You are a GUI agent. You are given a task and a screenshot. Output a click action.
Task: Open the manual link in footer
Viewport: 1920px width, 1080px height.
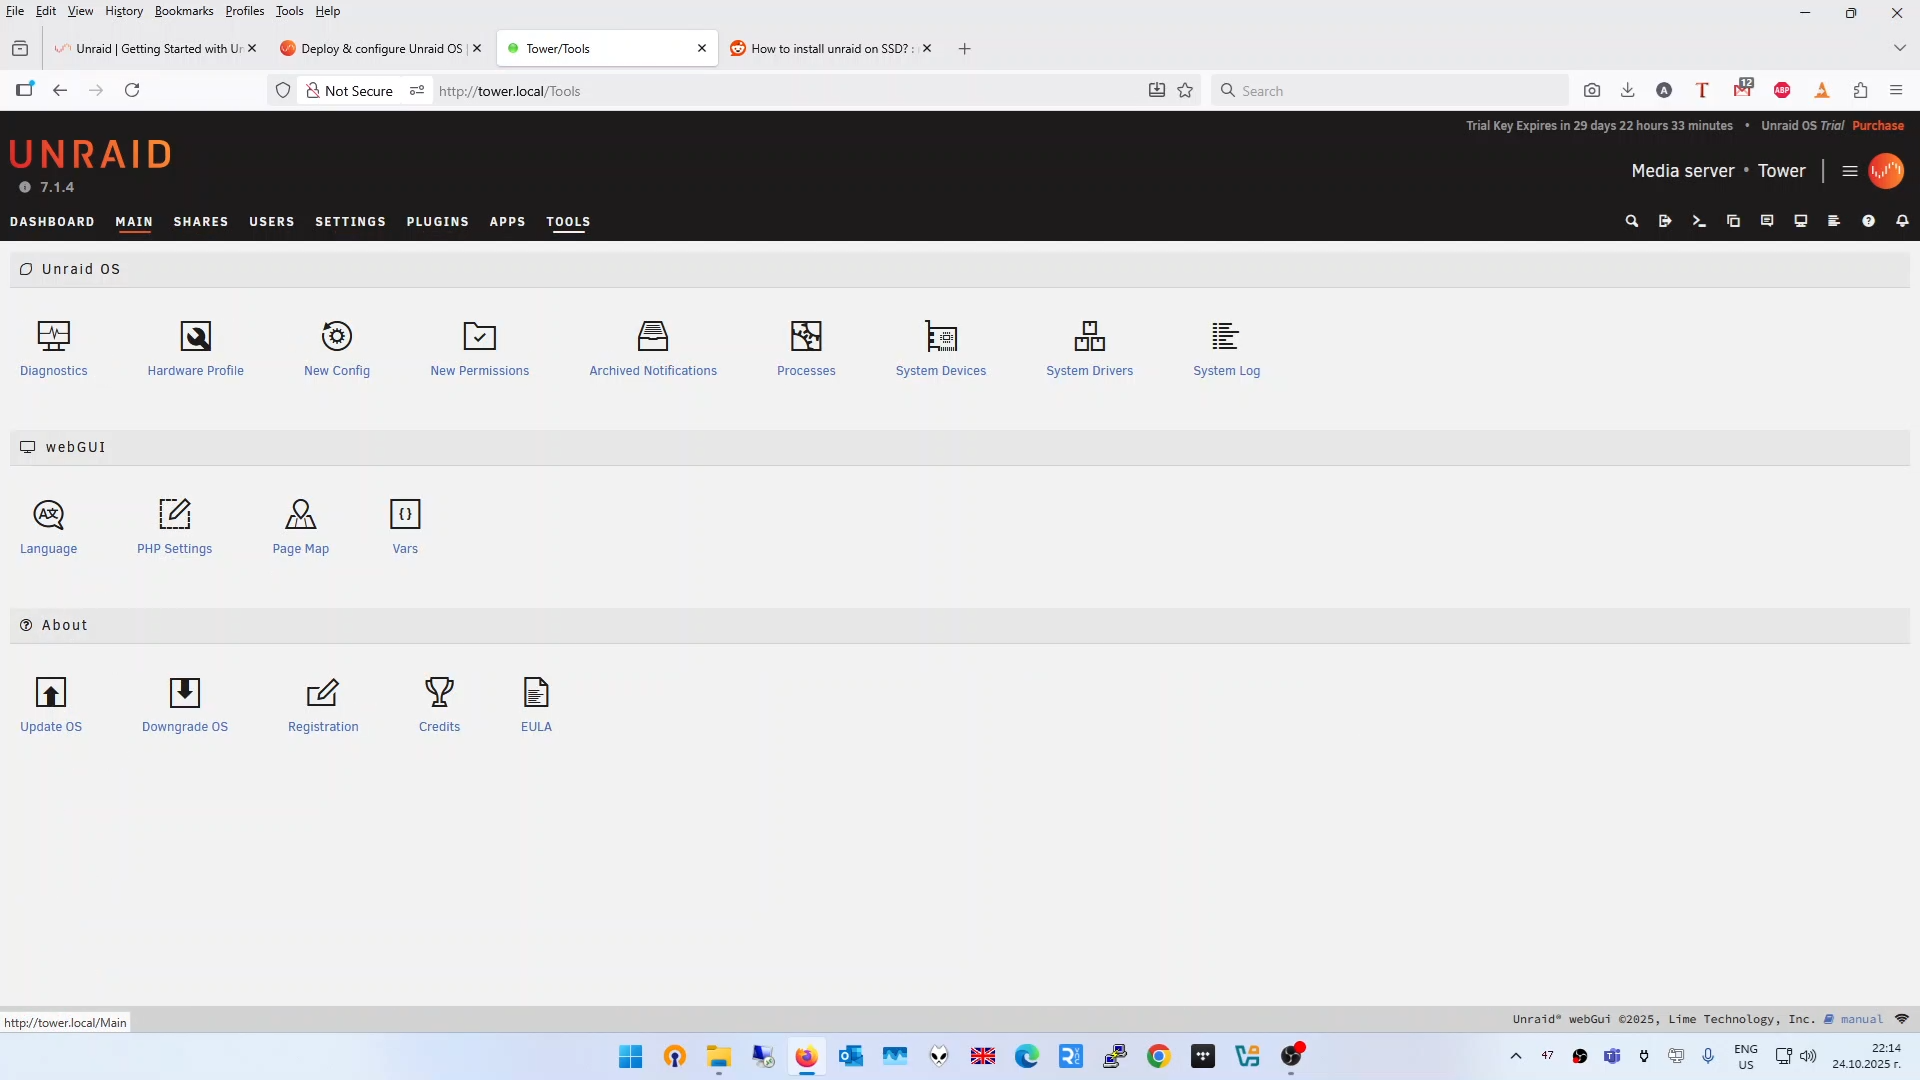click(x=1861, y=1019)
